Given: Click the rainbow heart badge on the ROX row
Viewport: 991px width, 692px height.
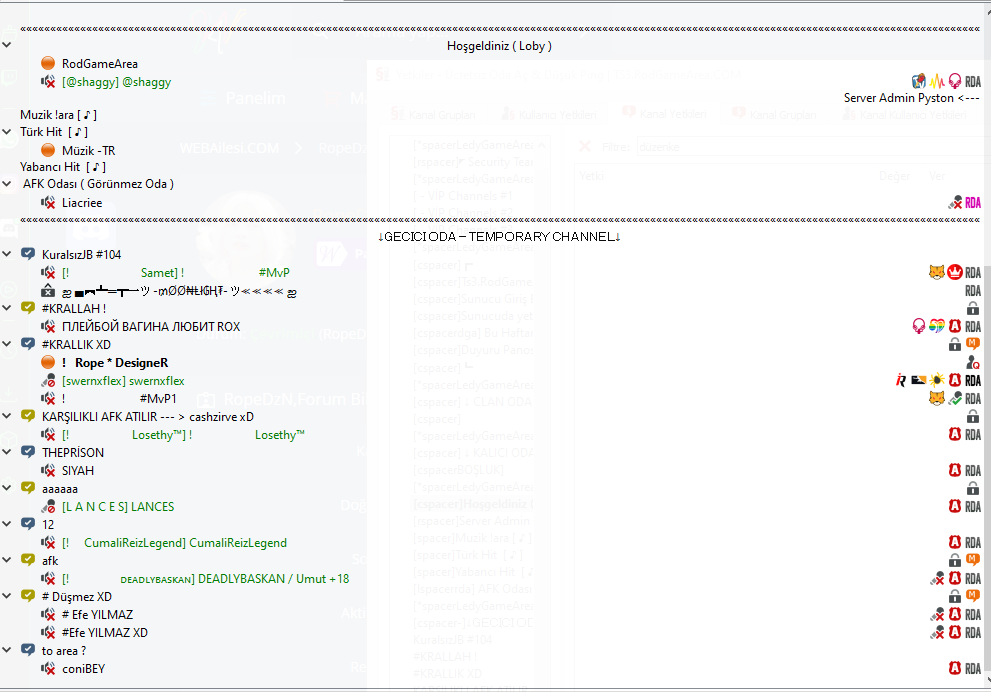Looking at the screenshot, I should pos(937,326).
